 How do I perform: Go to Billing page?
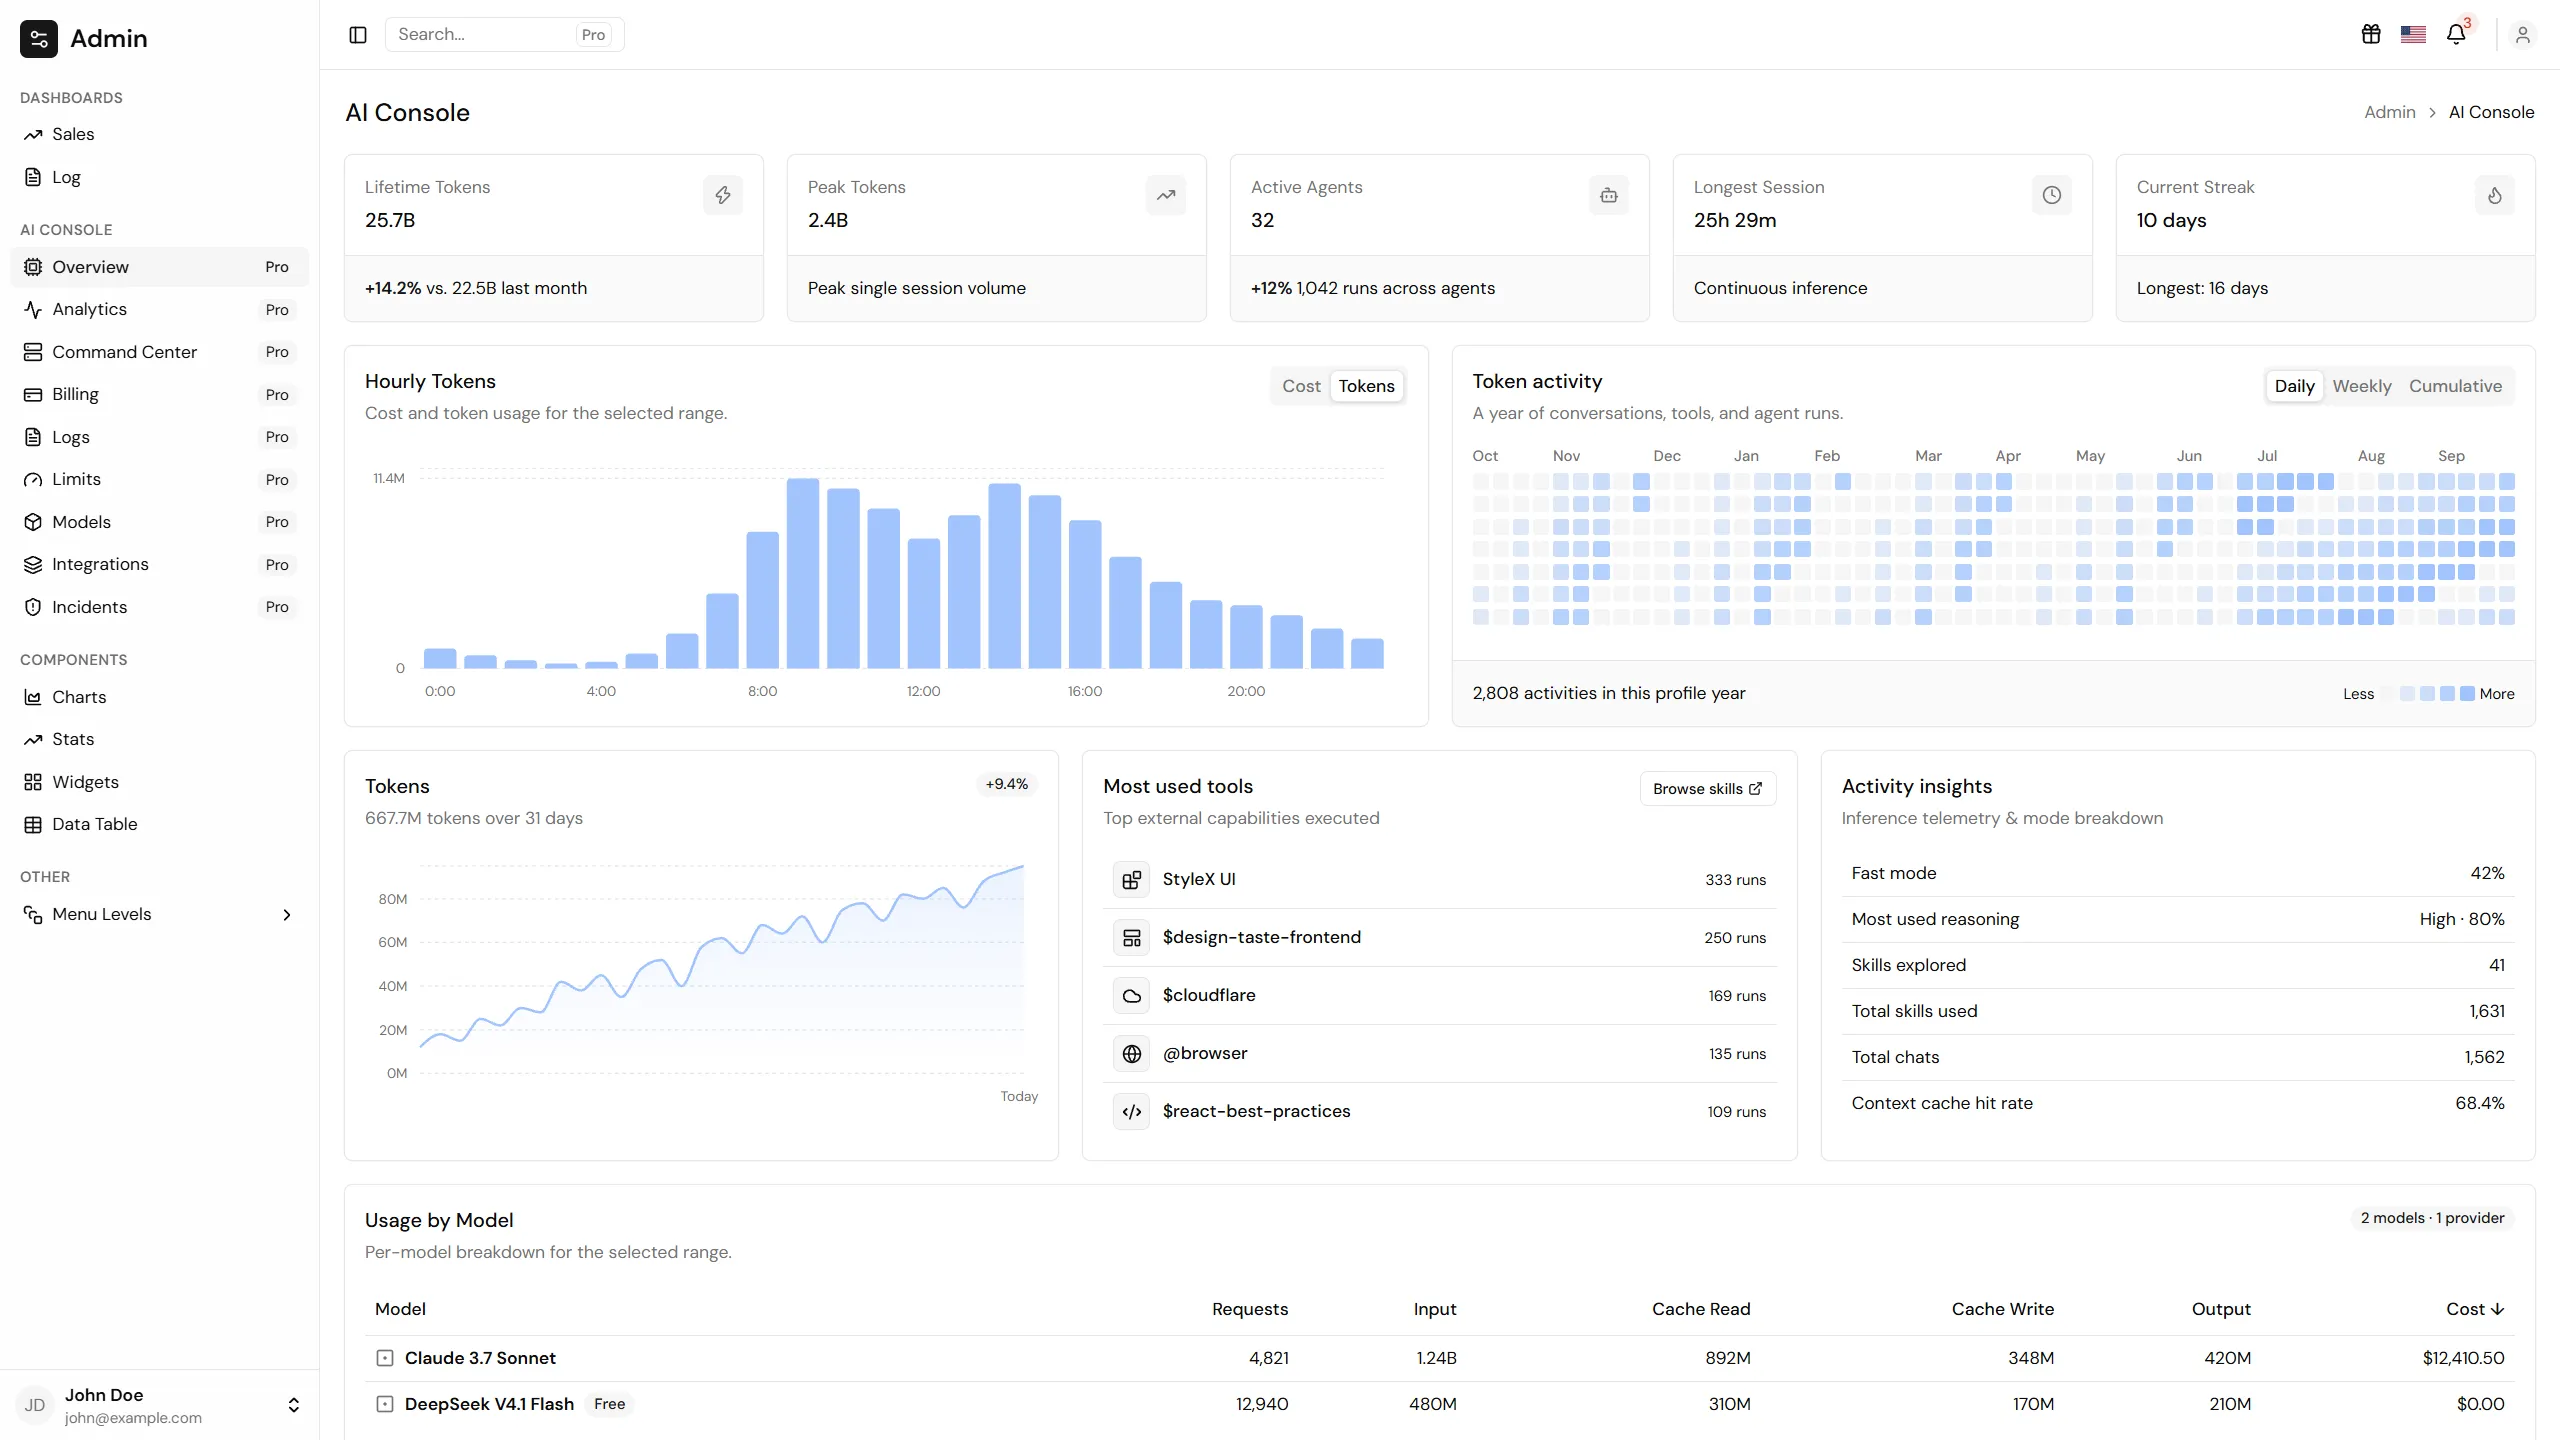160,395
